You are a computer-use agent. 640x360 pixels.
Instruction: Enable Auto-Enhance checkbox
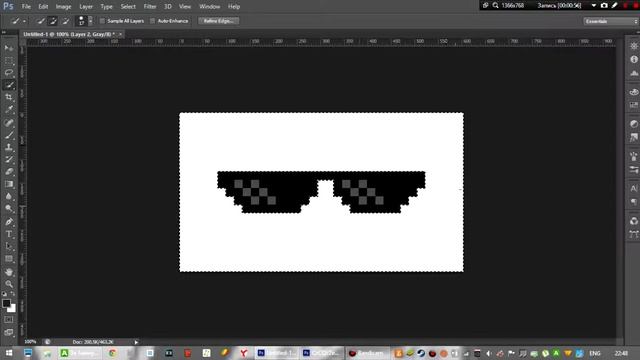coord(153,21)
